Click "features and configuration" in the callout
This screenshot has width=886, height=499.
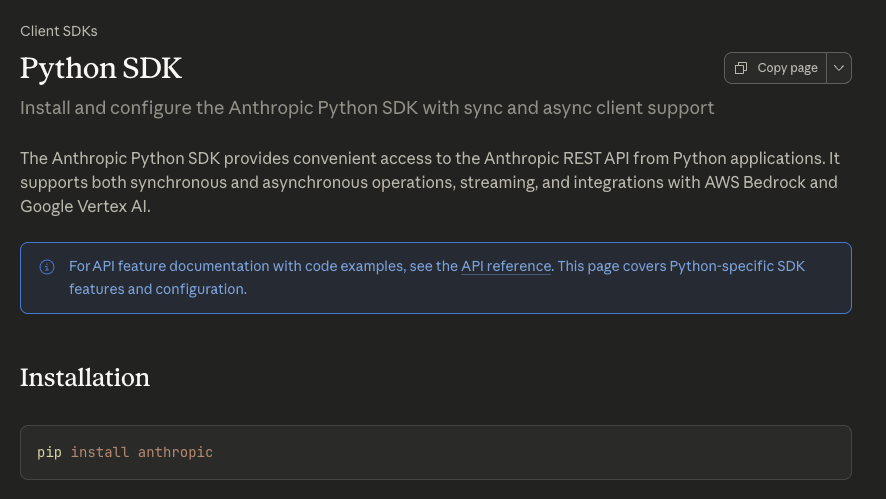click(x=157, y=289)
